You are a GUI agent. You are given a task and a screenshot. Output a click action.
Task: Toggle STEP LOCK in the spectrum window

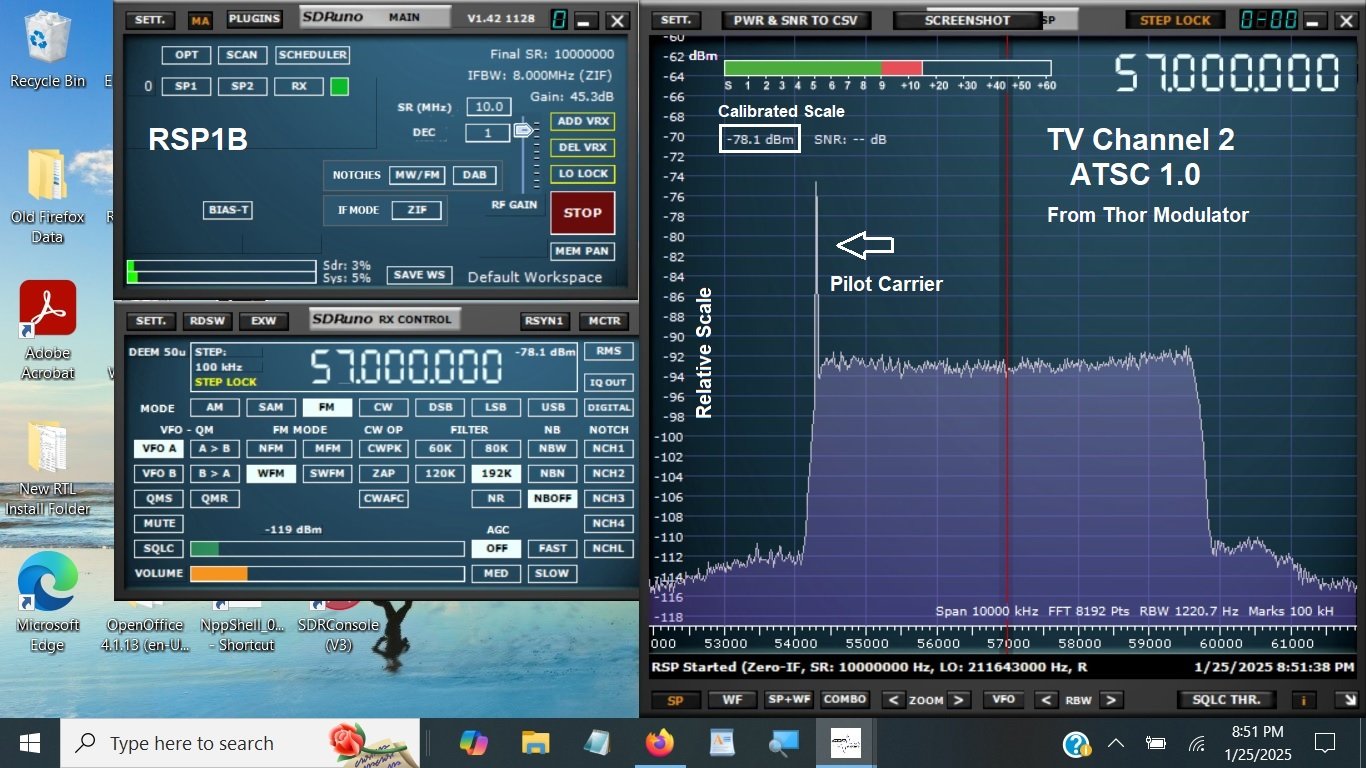(x=1176, y=20)
